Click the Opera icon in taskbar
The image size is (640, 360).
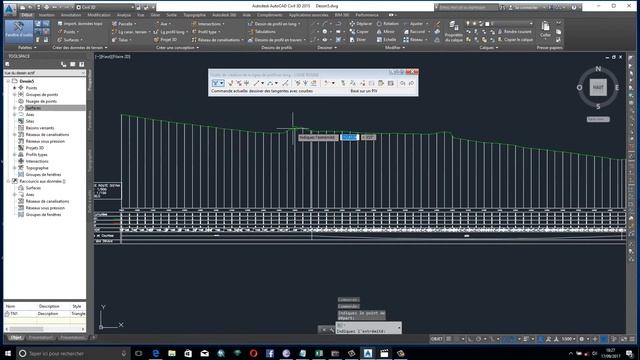[x=253, y=353]
